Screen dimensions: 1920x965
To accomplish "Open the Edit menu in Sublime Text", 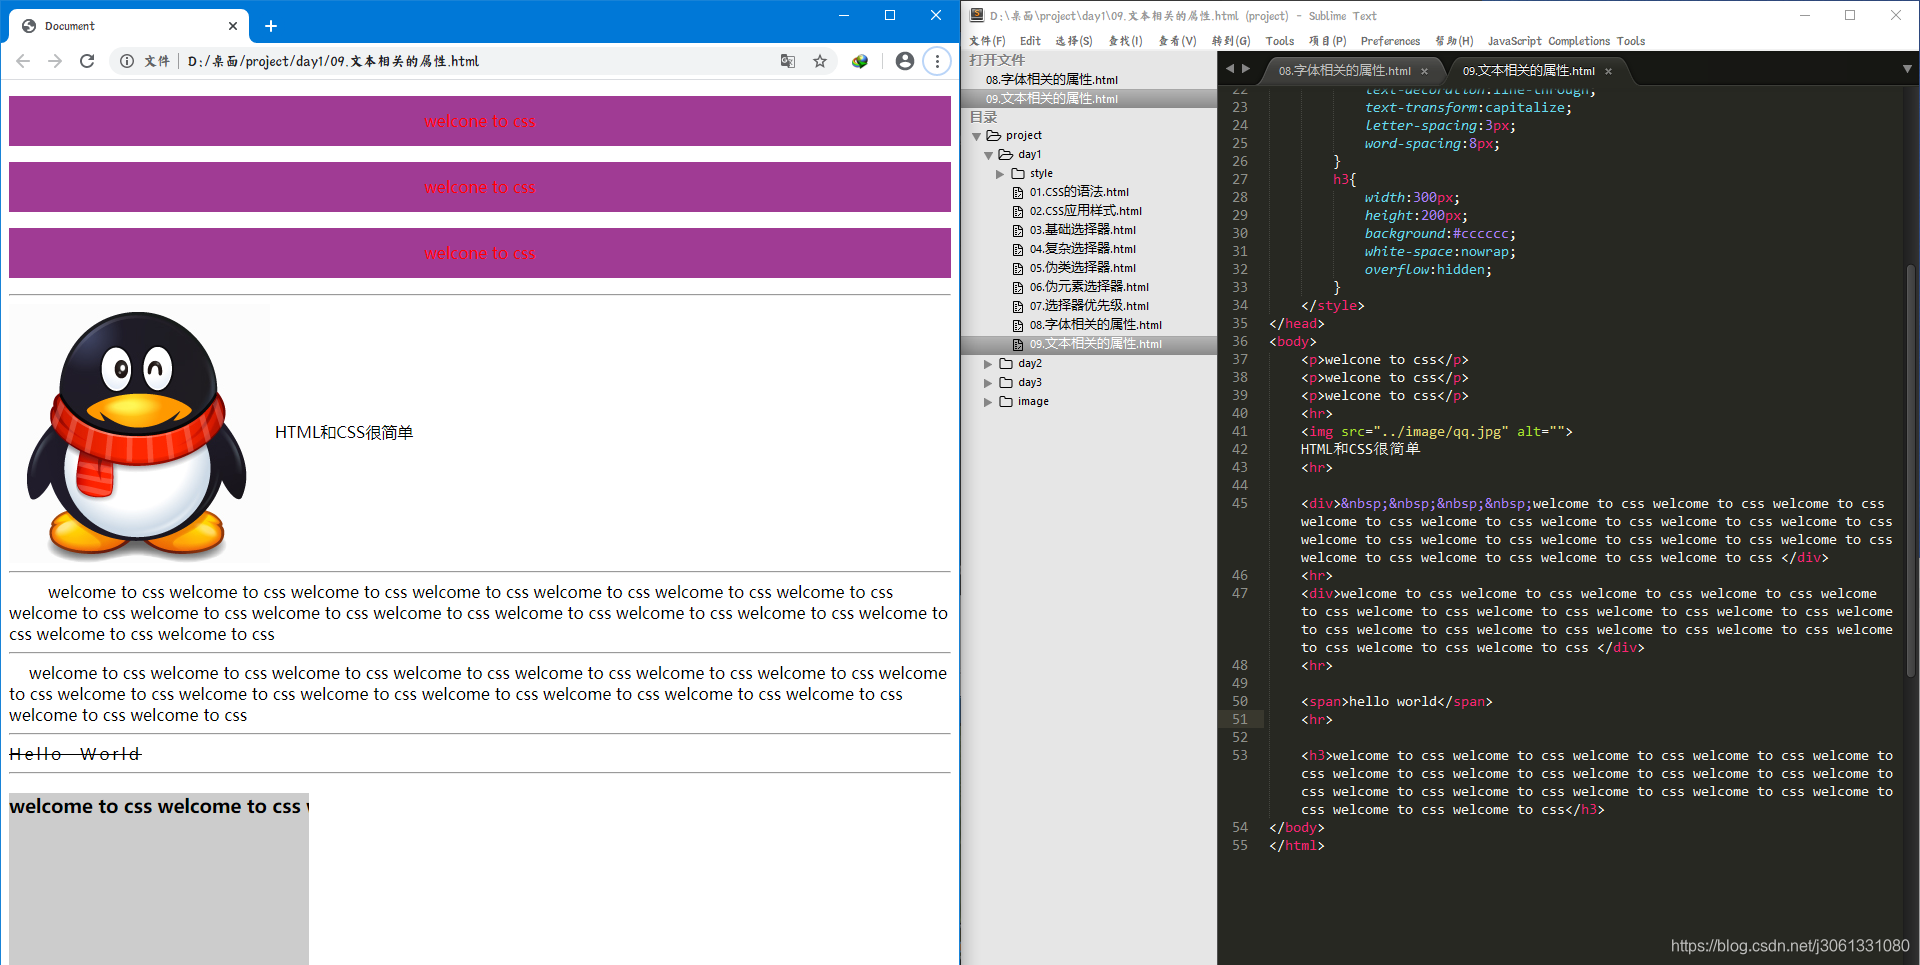I will point(1030,41).
